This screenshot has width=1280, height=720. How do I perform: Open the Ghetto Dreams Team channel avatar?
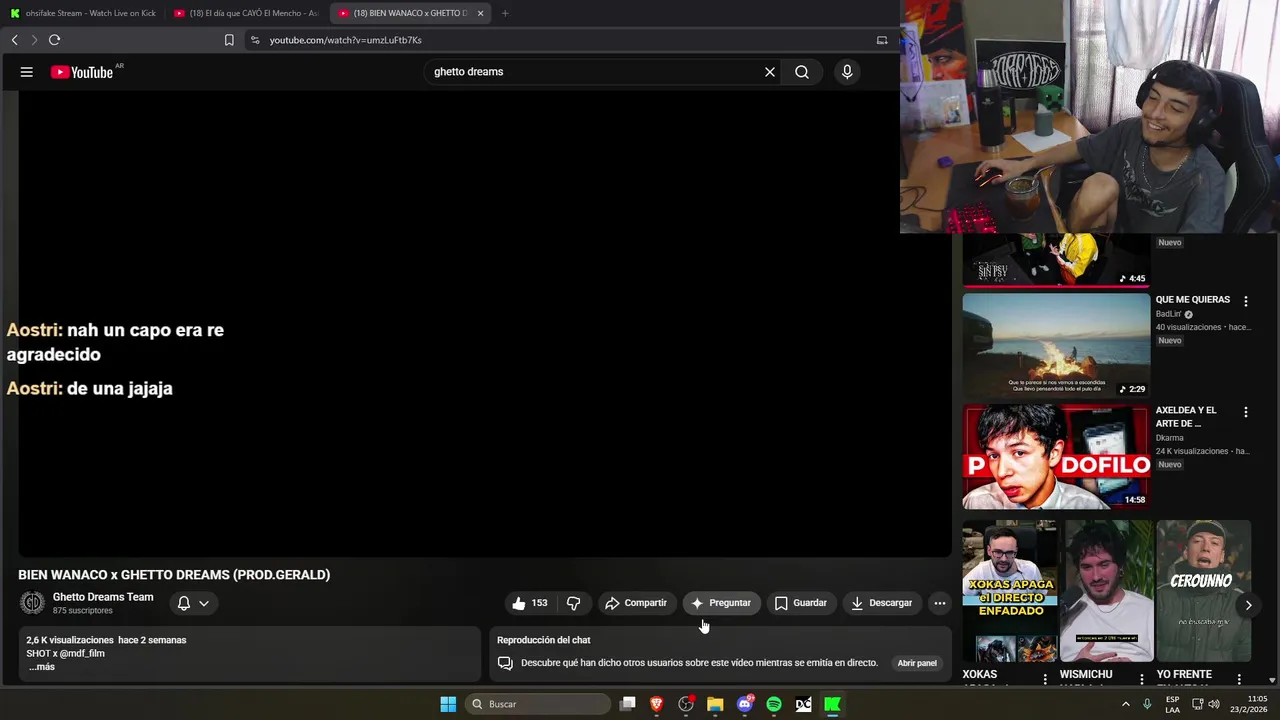coord(33,603)
